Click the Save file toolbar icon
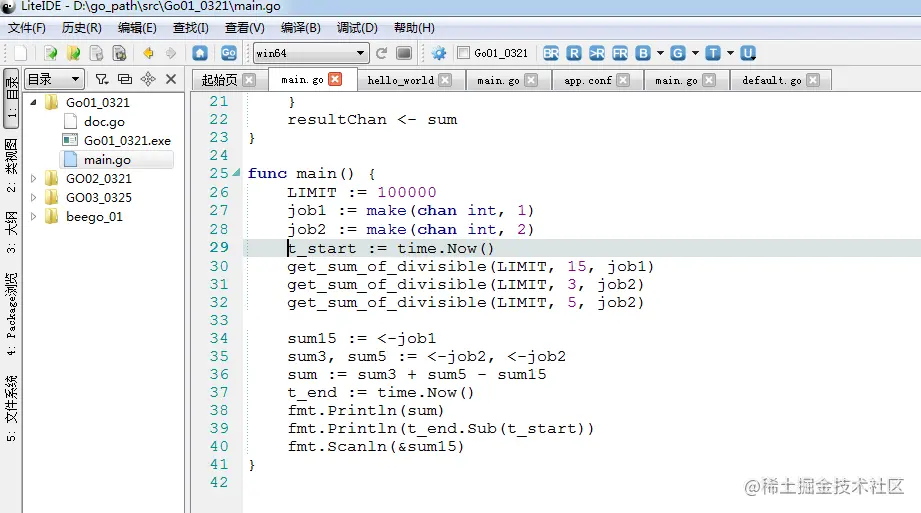Screen dimensions: 921x513 tap(96, 53)
